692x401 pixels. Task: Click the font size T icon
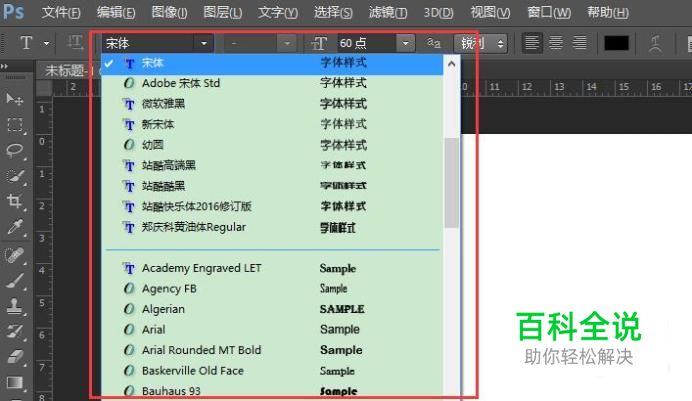(319, 43)
